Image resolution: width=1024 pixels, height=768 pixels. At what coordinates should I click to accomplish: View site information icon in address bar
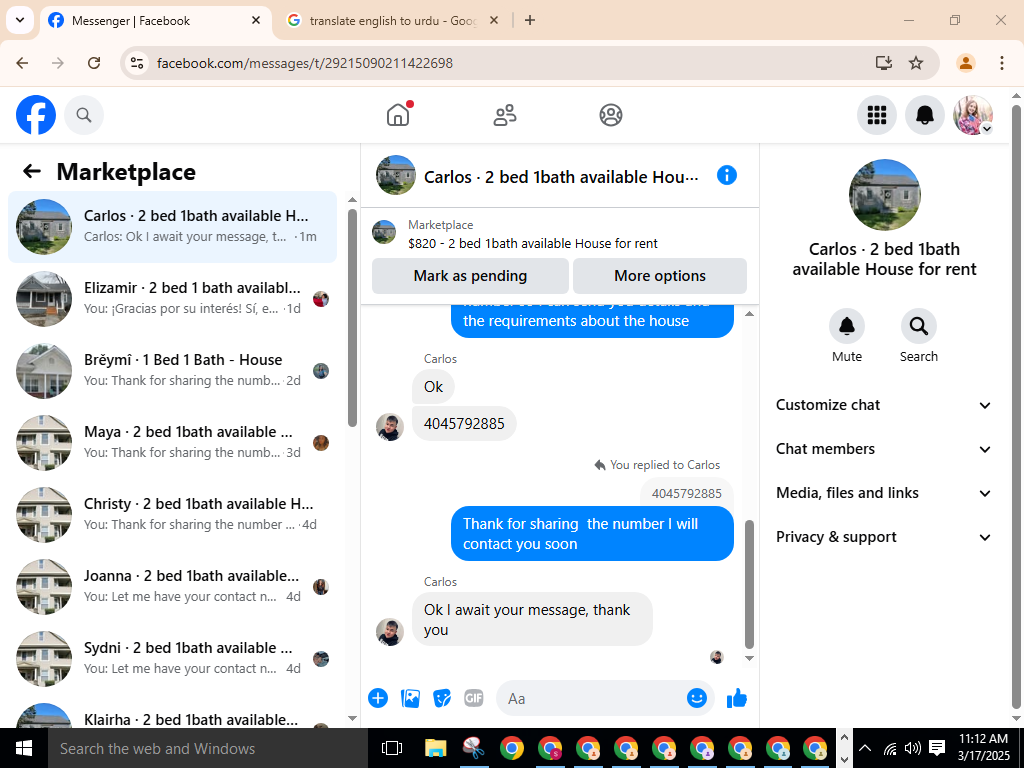click(136, 63)
